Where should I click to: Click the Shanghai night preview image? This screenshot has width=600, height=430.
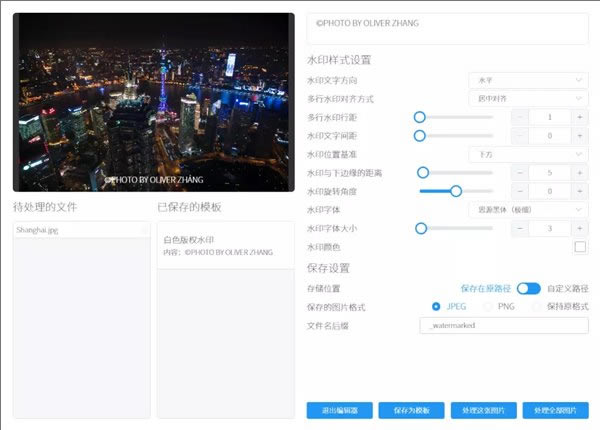(154, 102)
